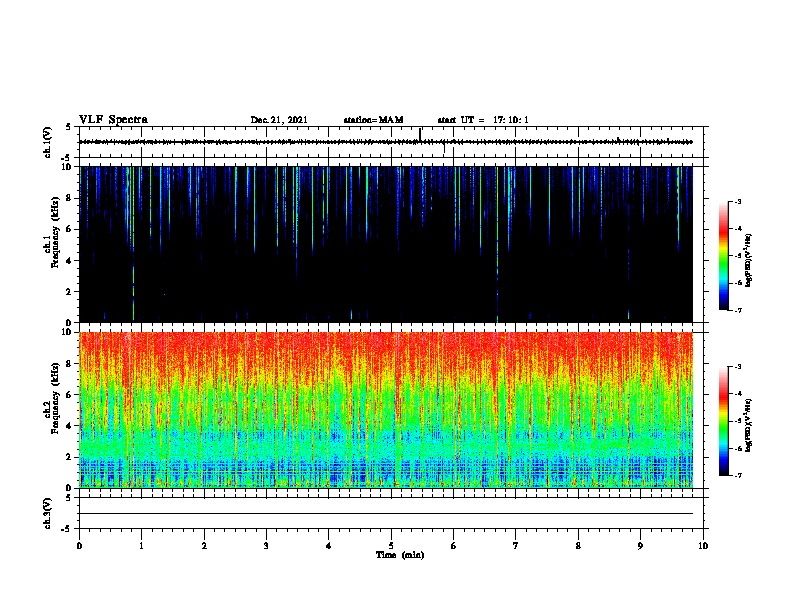
Task: Click time axis tick label "8"
Action: 578,546
